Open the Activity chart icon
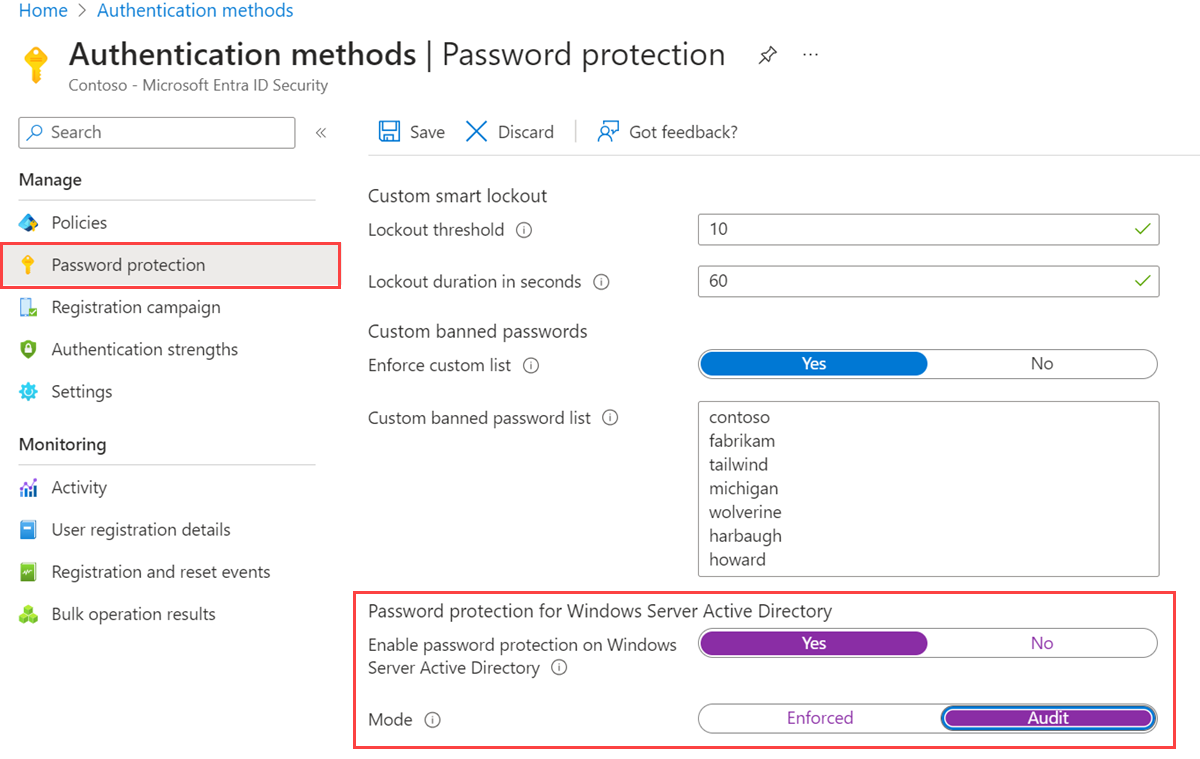Screen dimensions: 1200x759 point(31,487)
